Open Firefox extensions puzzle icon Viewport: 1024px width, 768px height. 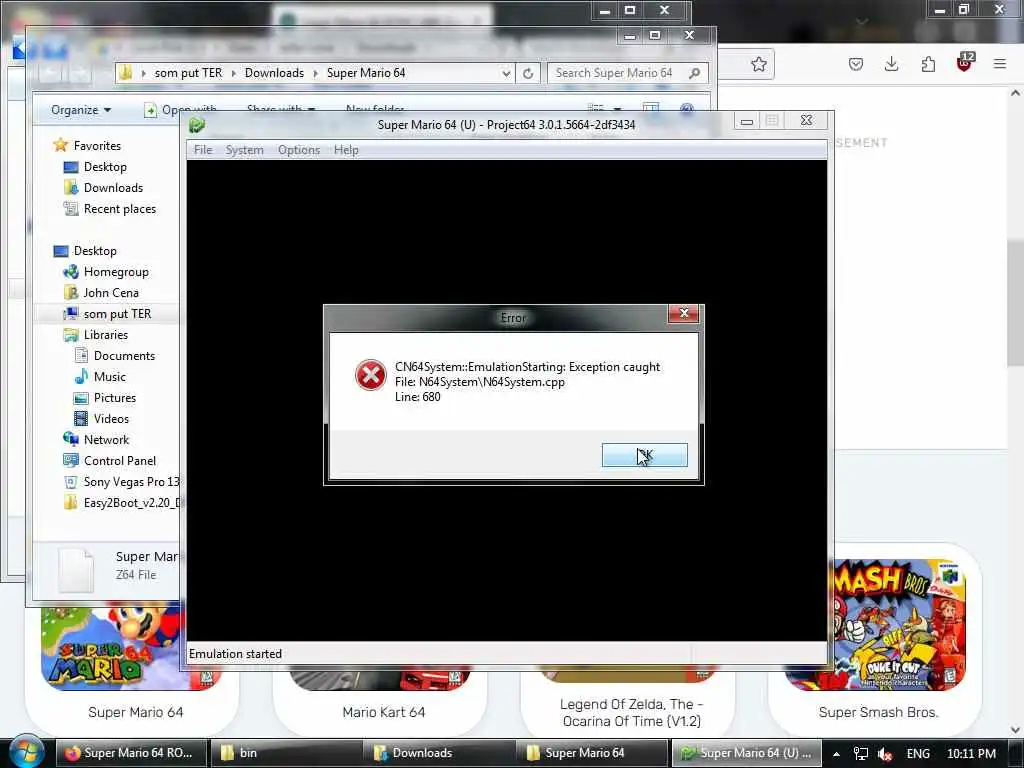click(x=928, y=64)
